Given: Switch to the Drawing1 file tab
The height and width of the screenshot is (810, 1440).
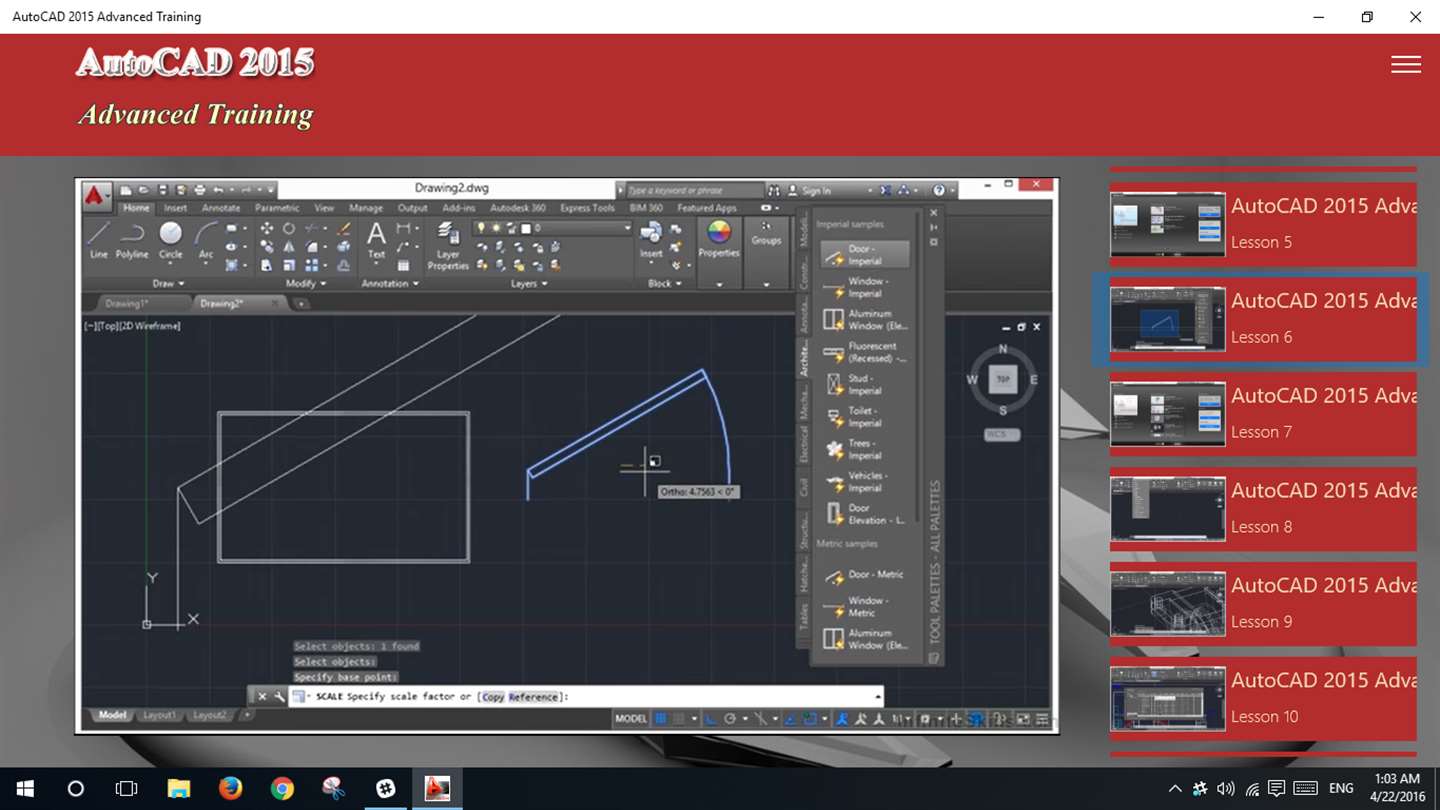Looking at the screenshot, I should (x=127, y=303).
